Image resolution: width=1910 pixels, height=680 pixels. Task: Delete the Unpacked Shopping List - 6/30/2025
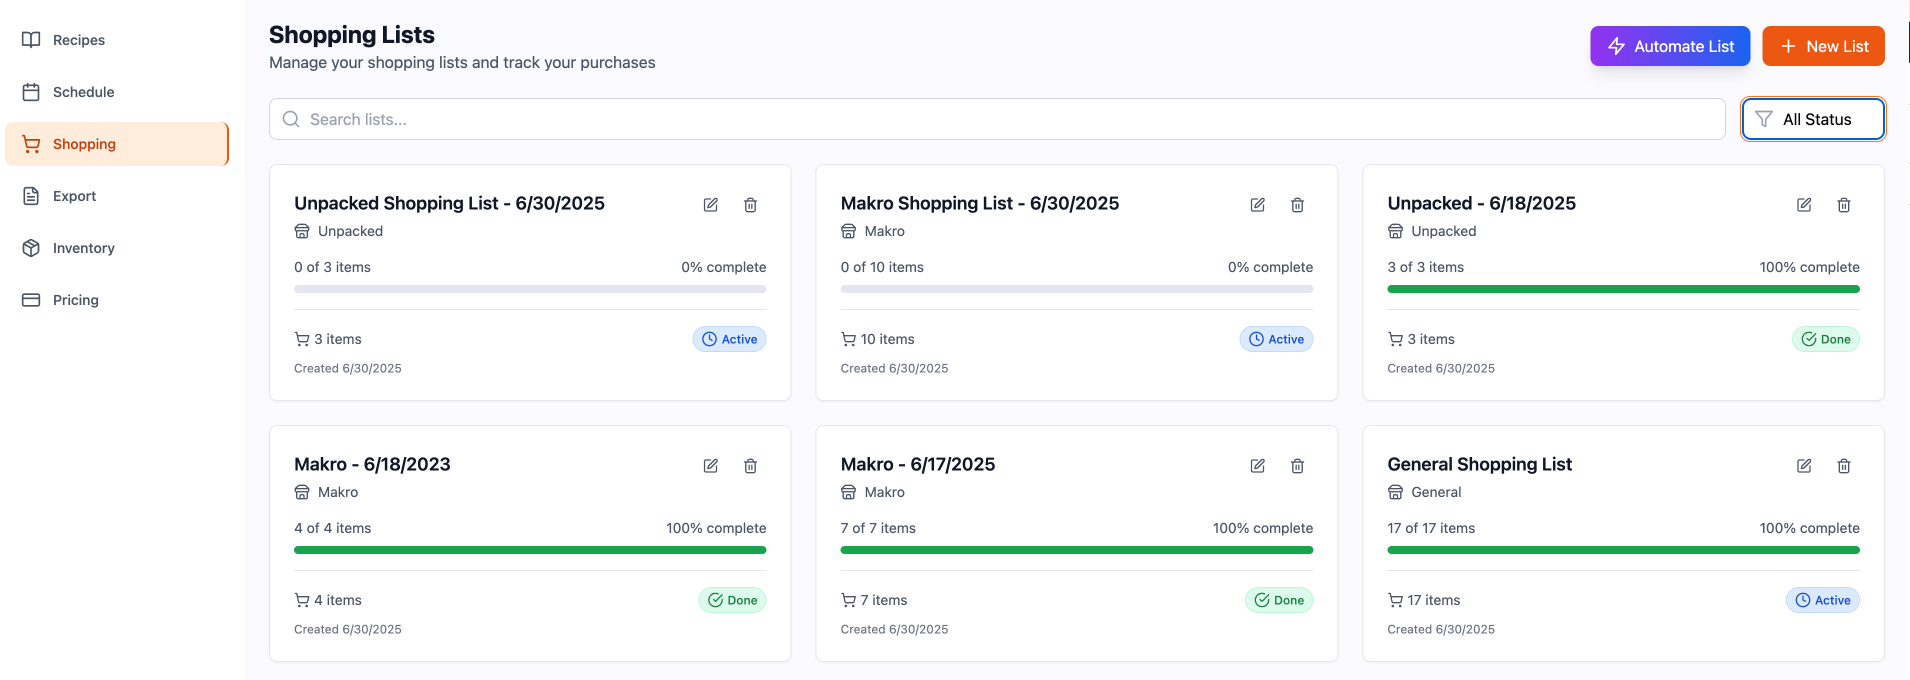tap(751, 205)
